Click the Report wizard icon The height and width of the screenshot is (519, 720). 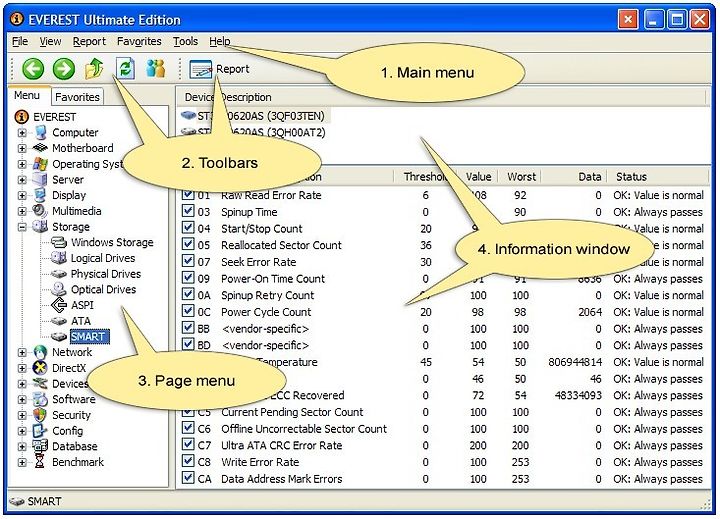200,69
